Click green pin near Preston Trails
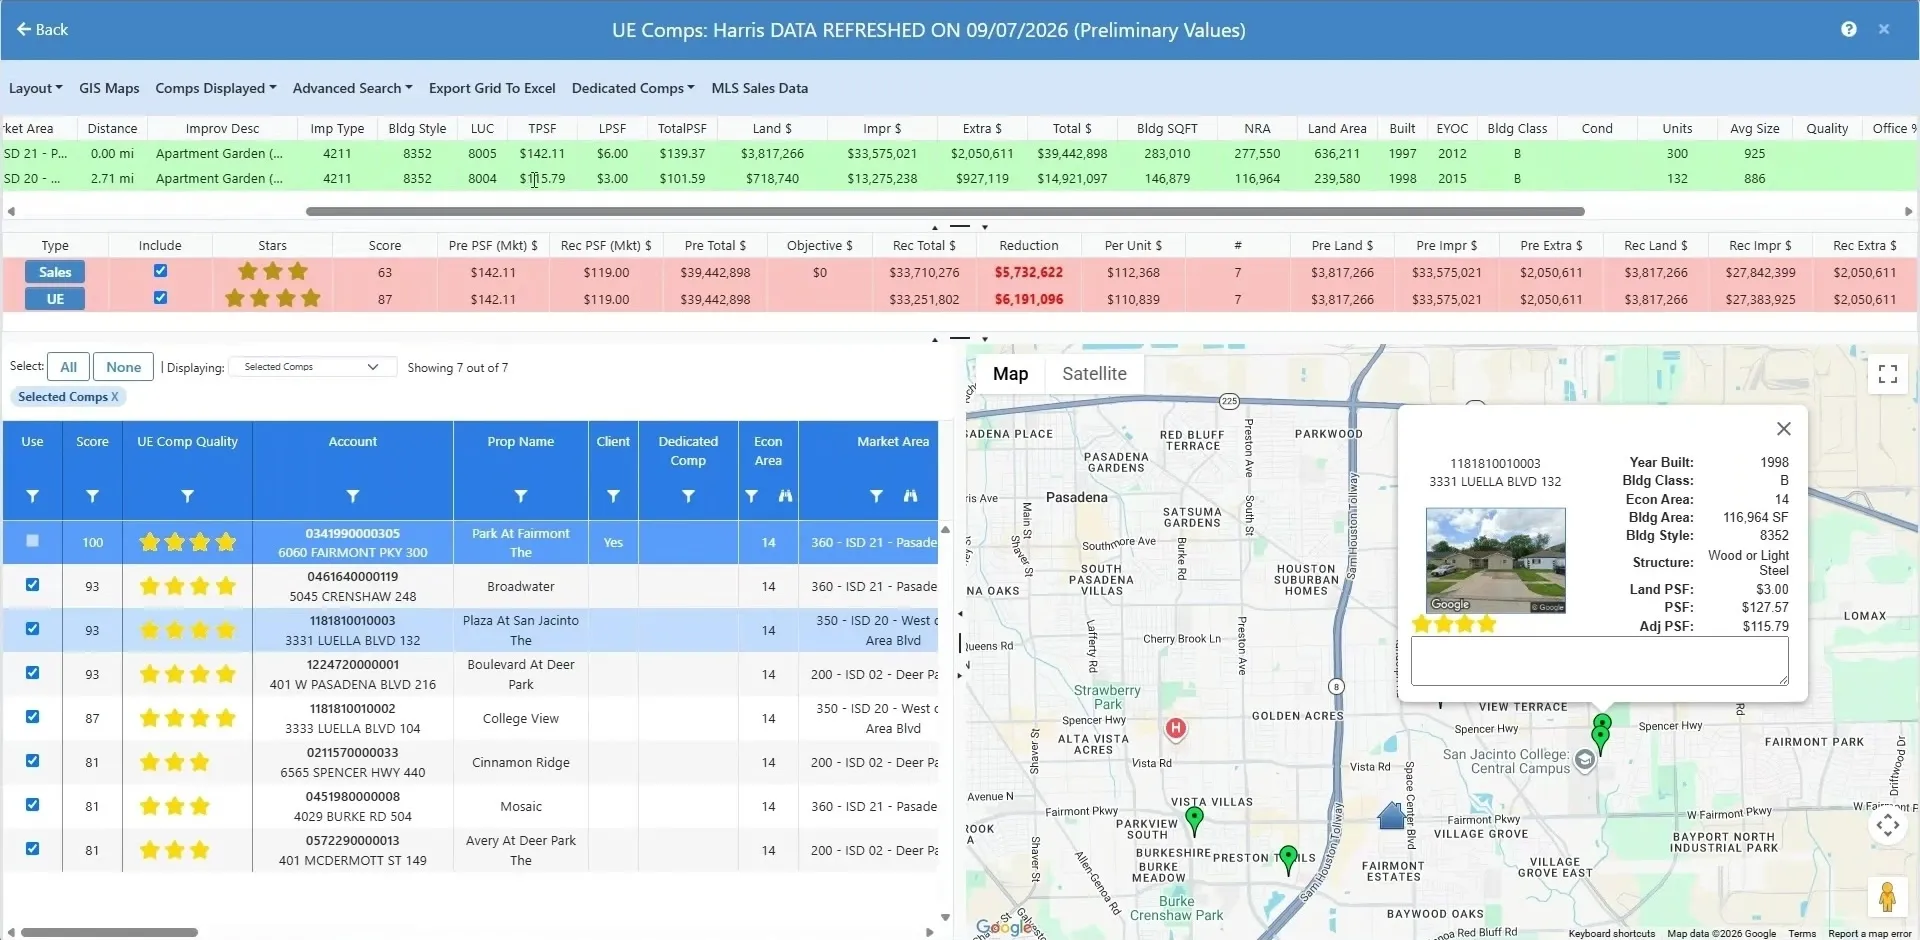1920x940 pixels. pyautogui.click(x=1288, y=859)
